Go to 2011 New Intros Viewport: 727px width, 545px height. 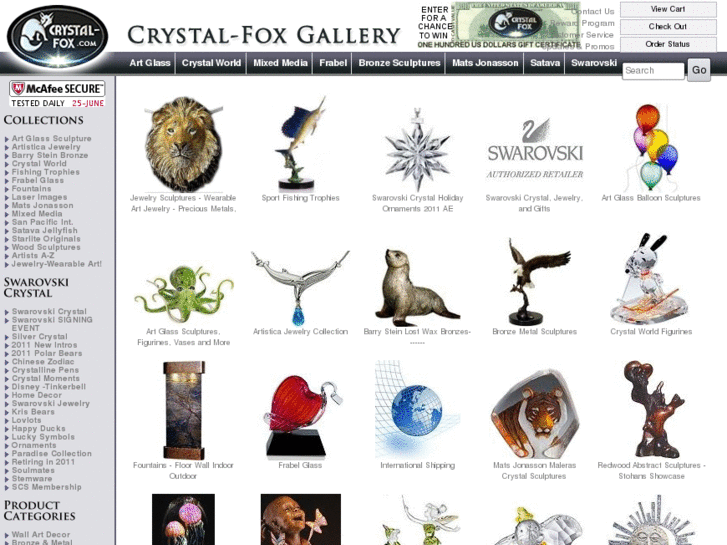tap(45, 345)
